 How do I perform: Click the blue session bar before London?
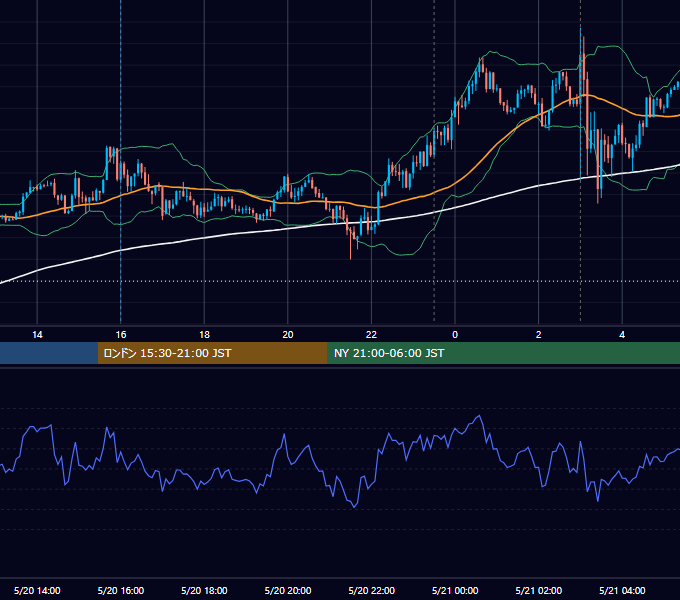pos(49,353)
